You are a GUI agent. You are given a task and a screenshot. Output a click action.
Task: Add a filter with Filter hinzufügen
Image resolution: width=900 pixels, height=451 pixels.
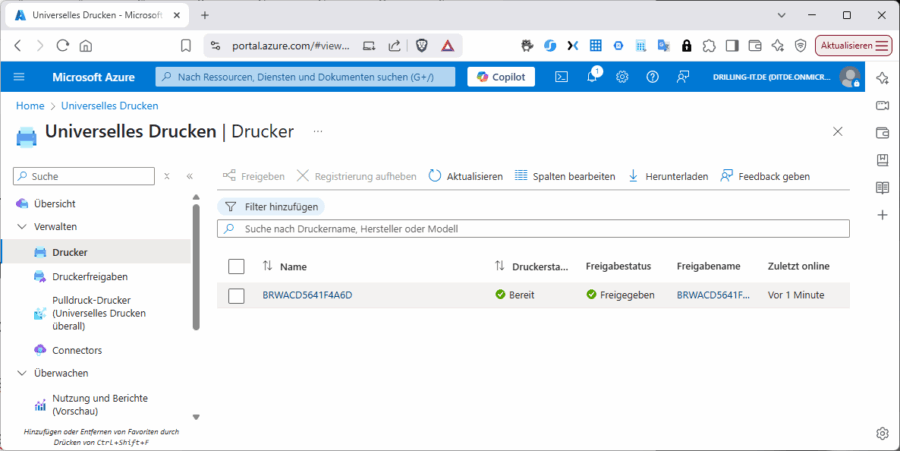tap(271, 207)
